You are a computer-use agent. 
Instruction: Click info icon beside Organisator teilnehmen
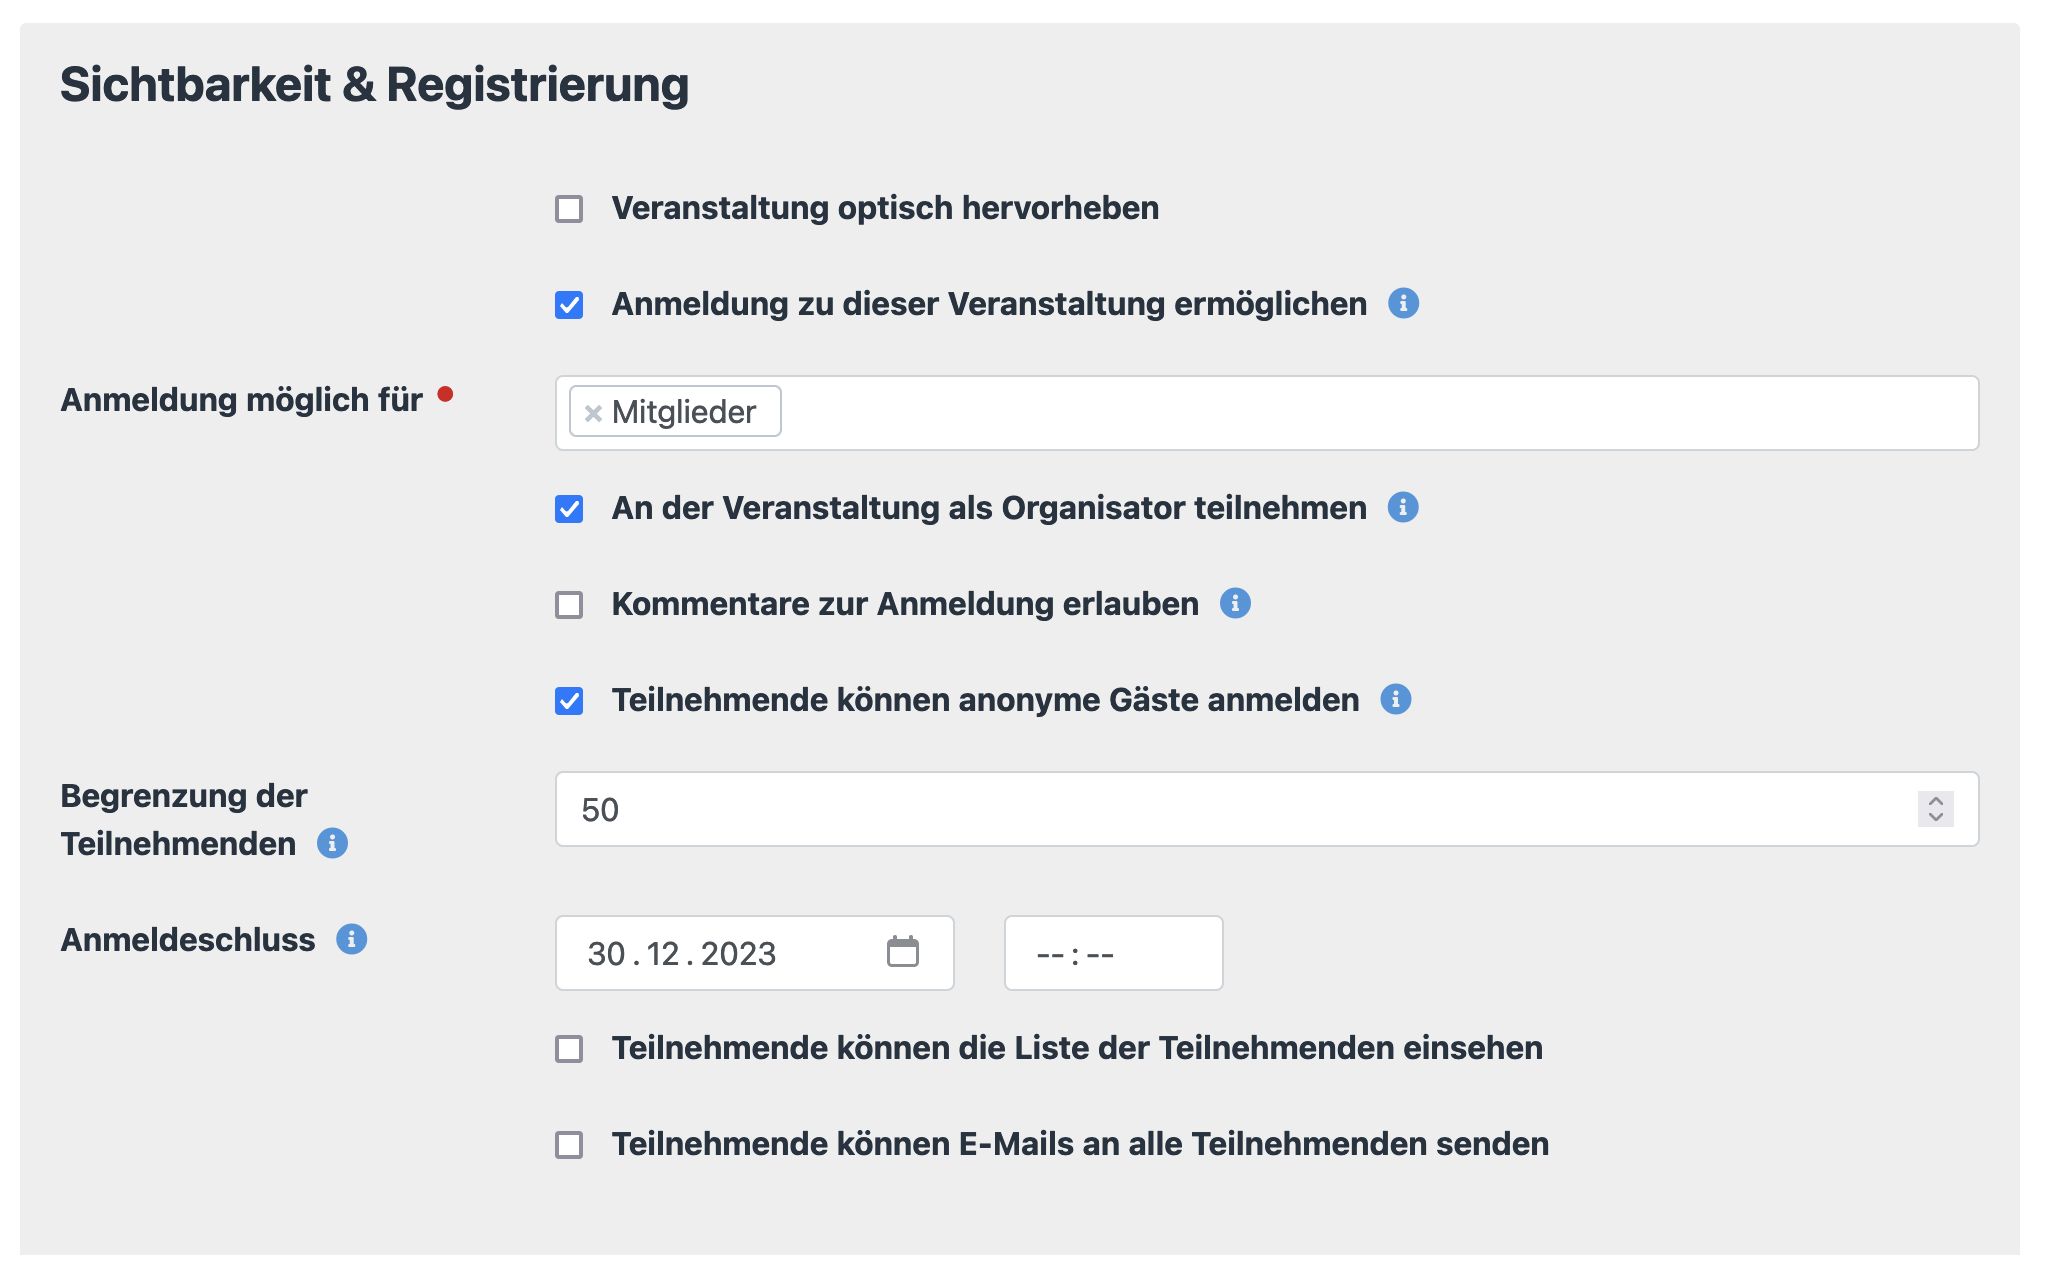(x=1403, y=507)
